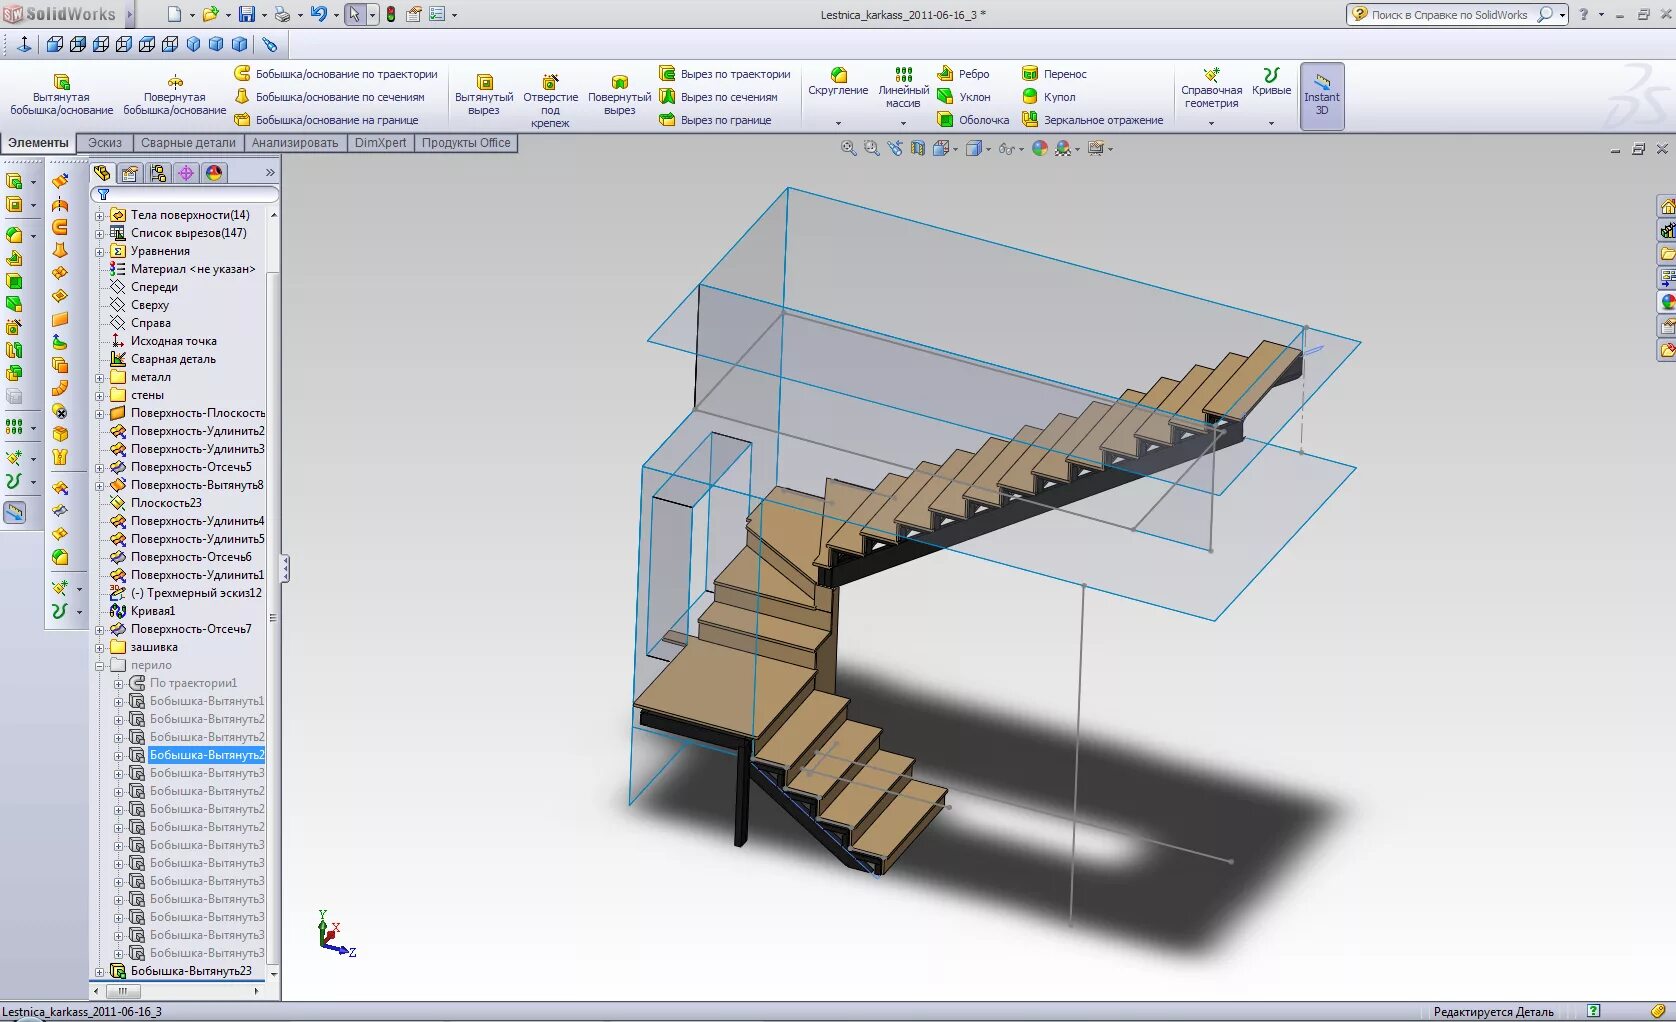The image size is (1676, 1022).
Task: Click Zoom to Area view icon
Action: point(871,148)
